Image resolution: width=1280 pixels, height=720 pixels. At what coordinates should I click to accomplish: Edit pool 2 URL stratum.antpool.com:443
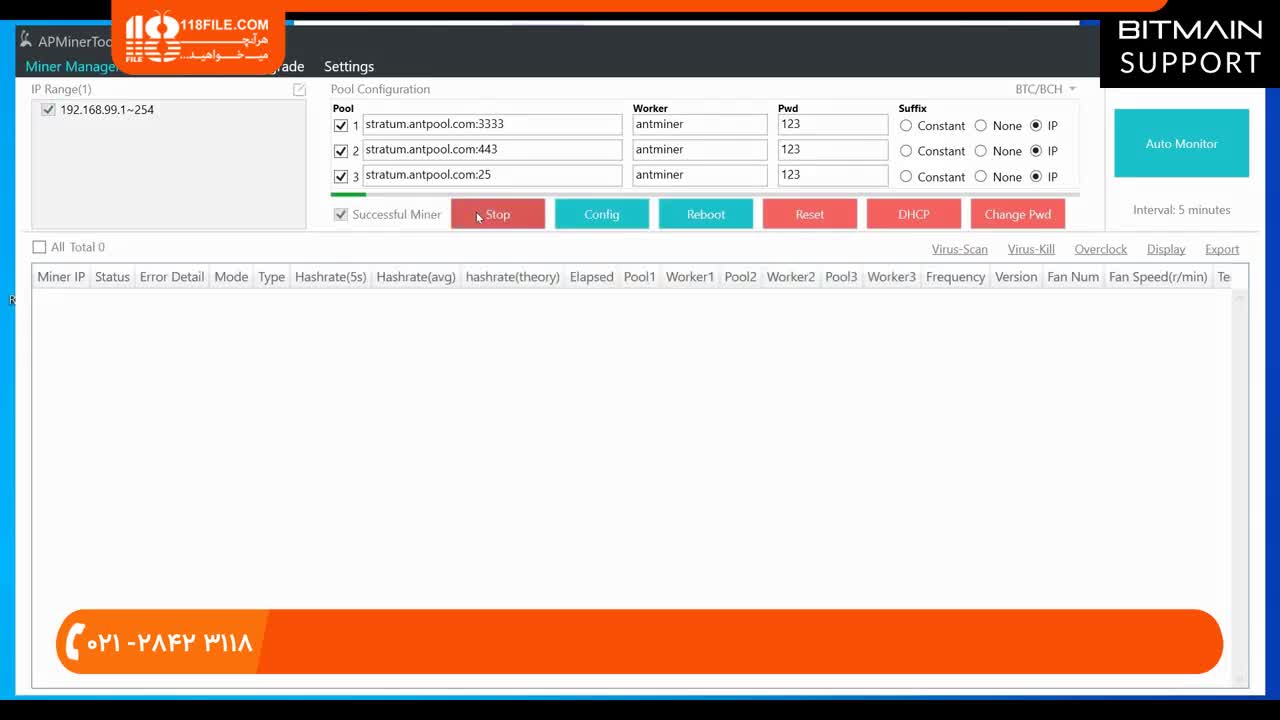492,150
